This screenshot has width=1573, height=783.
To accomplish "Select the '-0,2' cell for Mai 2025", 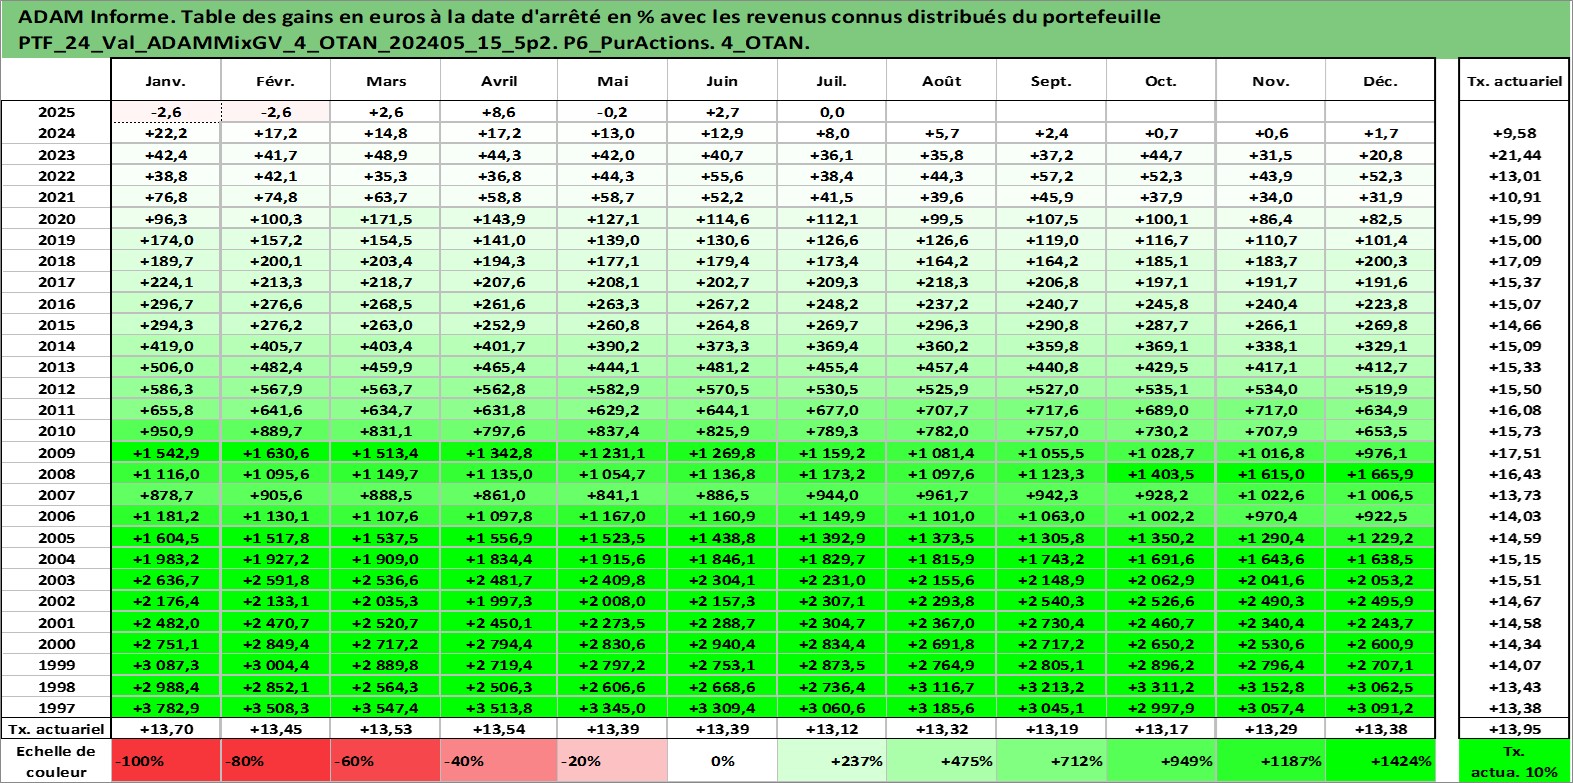I will click(x=612, y=112).
